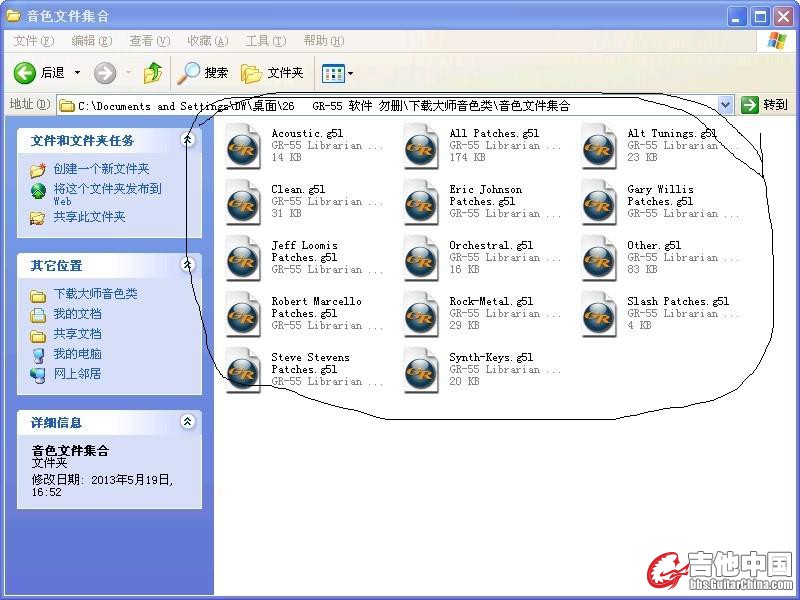Screen dimensions: 800x600
Task: Click the Orchestral.g5l file icon
Action: [x=421, y=258]
